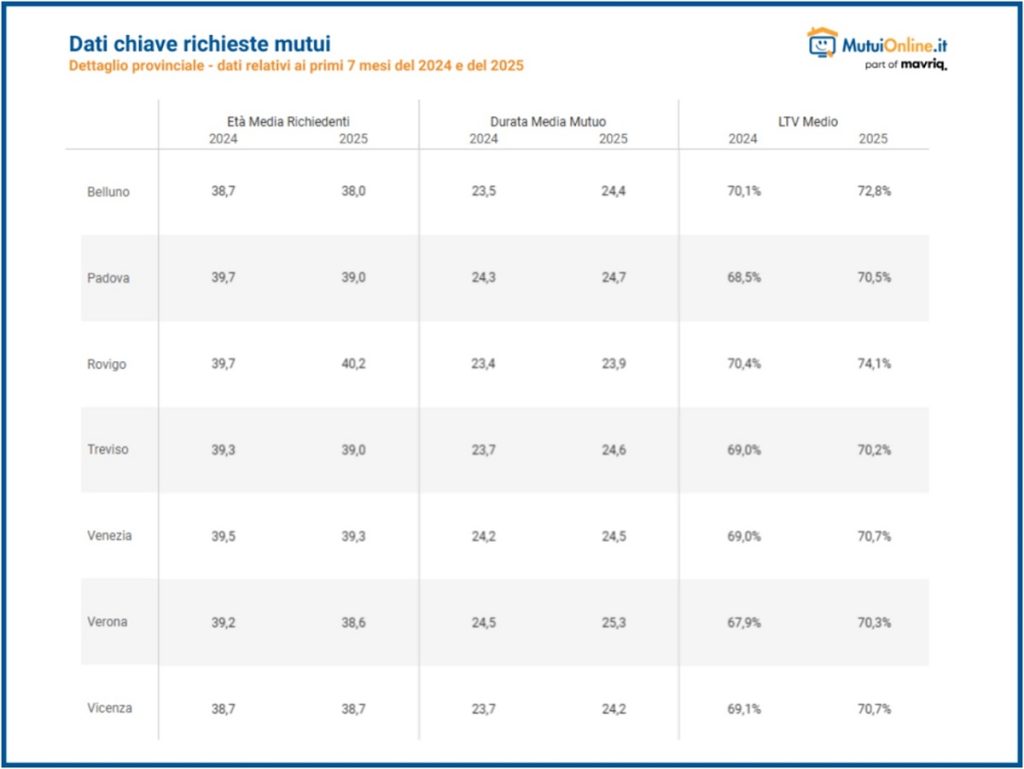
Task: Click Rovigo's 2025 average age 40,2
Action: (x=353, y=364)
